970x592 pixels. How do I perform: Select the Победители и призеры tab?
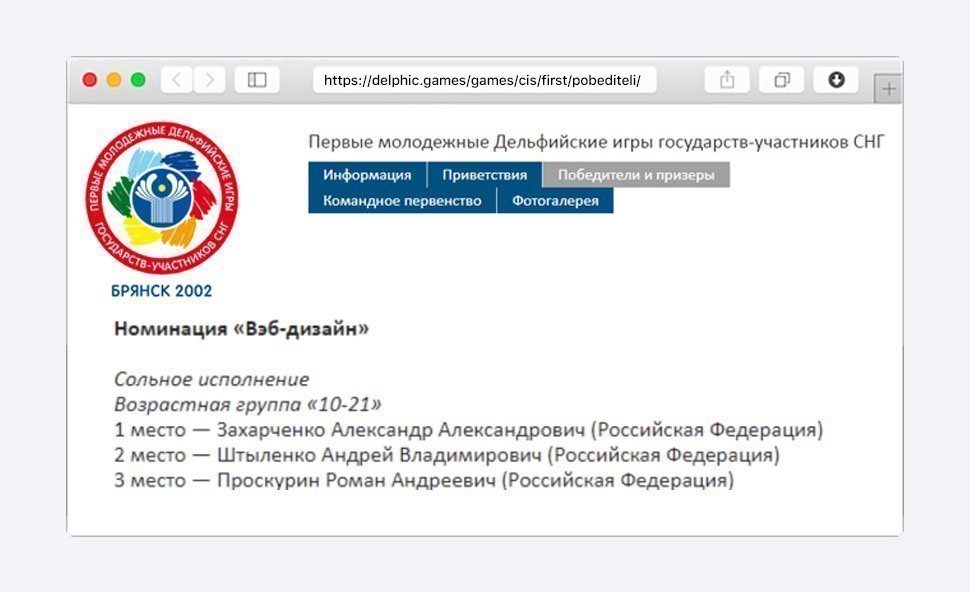click(x=636, y=174)
